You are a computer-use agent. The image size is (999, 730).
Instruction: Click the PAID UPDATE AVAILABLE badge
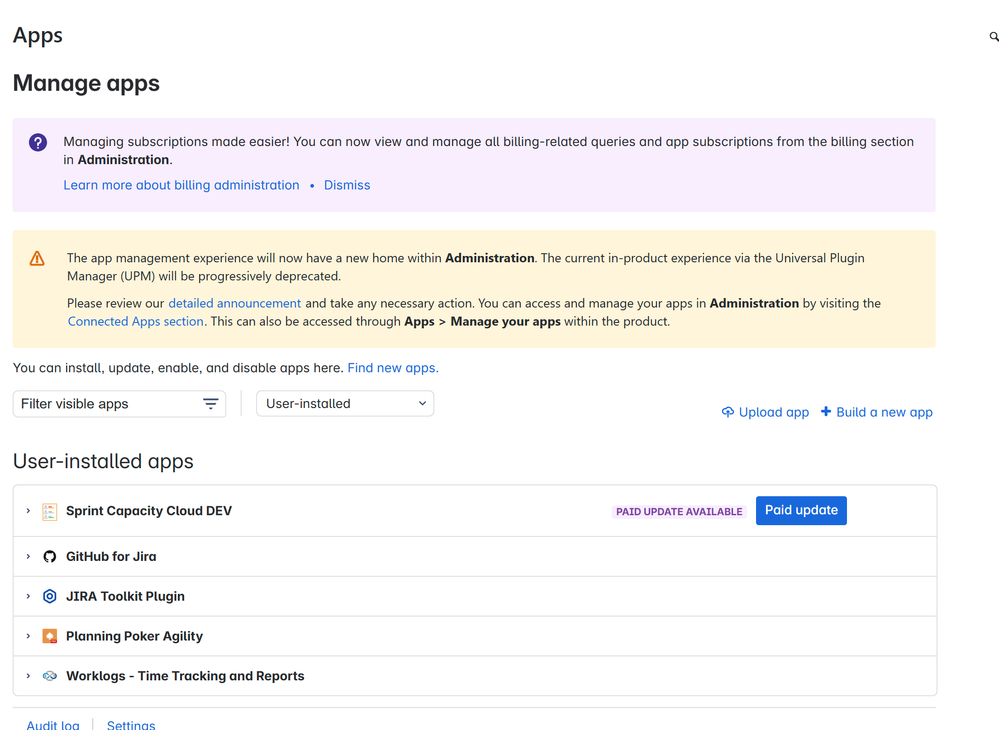[x=679, y=512]
